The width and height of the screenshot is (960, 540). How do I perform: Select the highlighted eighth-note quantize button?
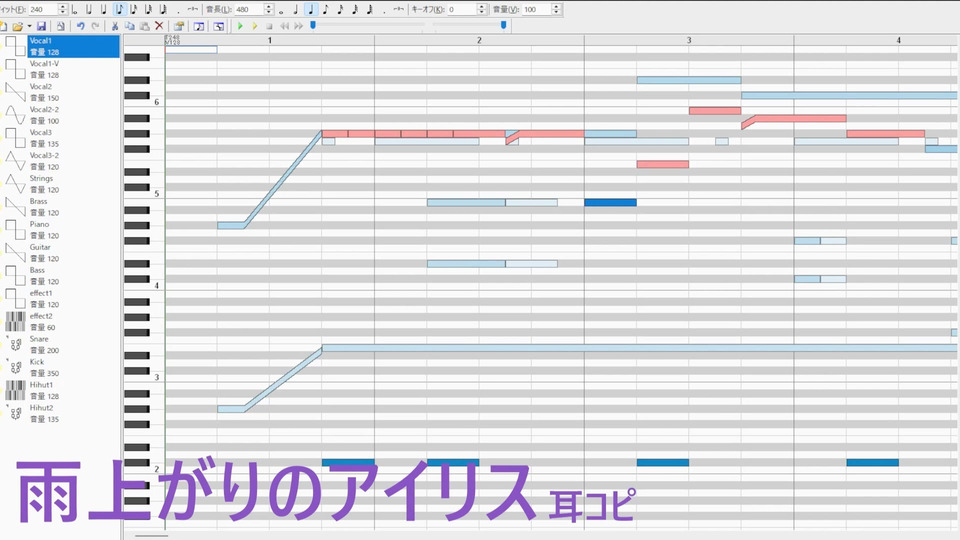point(120,9)
